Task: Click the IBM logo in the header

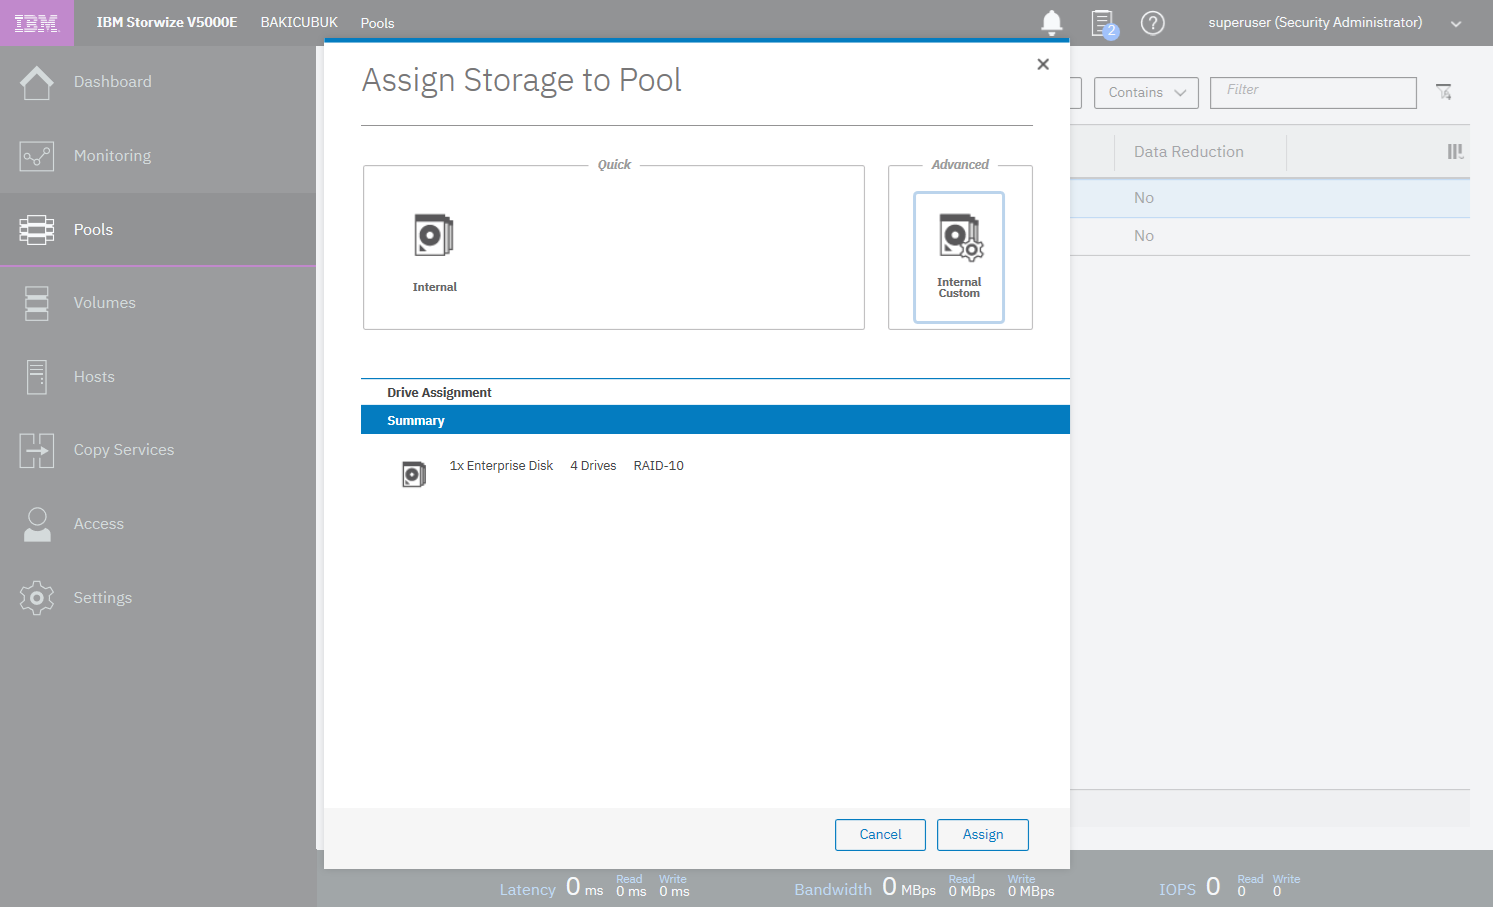Action: click(x=37, y=23)
